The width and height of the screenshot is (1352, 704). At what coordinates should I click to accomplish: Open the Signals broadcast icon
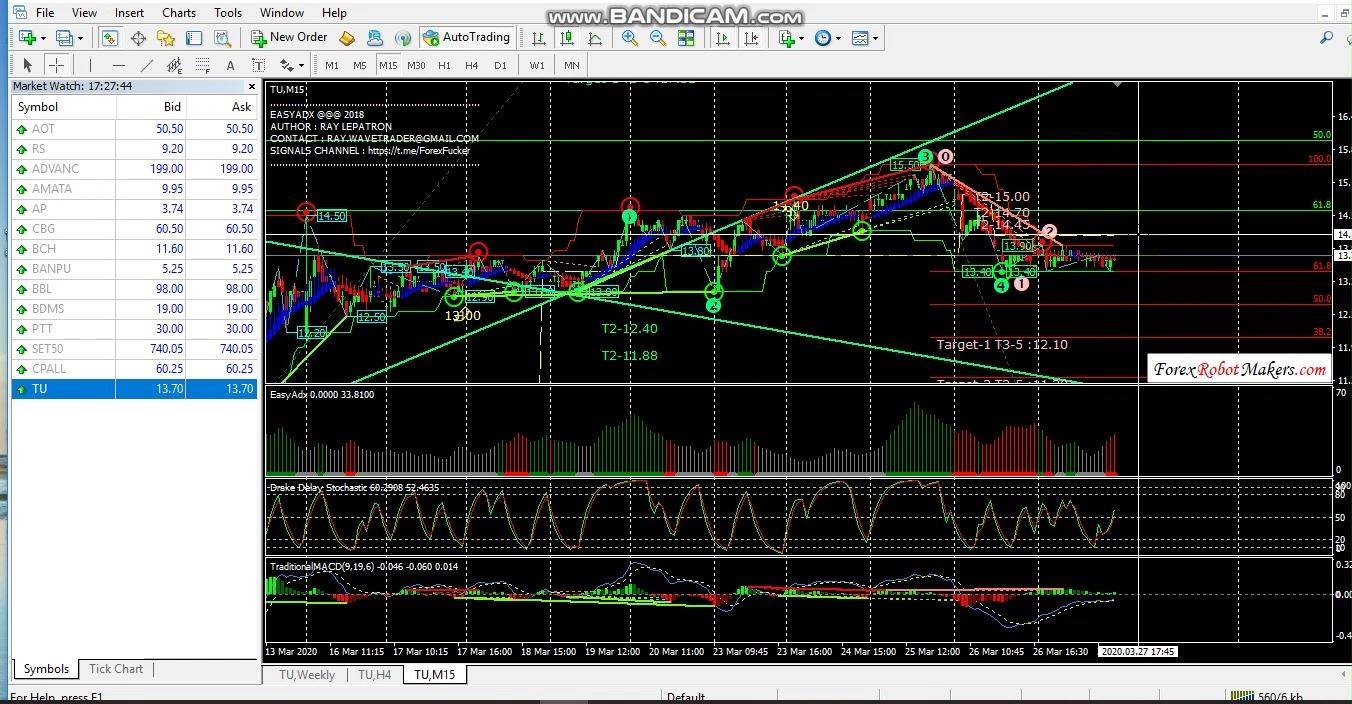pyautogui.click(x=403, y=38)
